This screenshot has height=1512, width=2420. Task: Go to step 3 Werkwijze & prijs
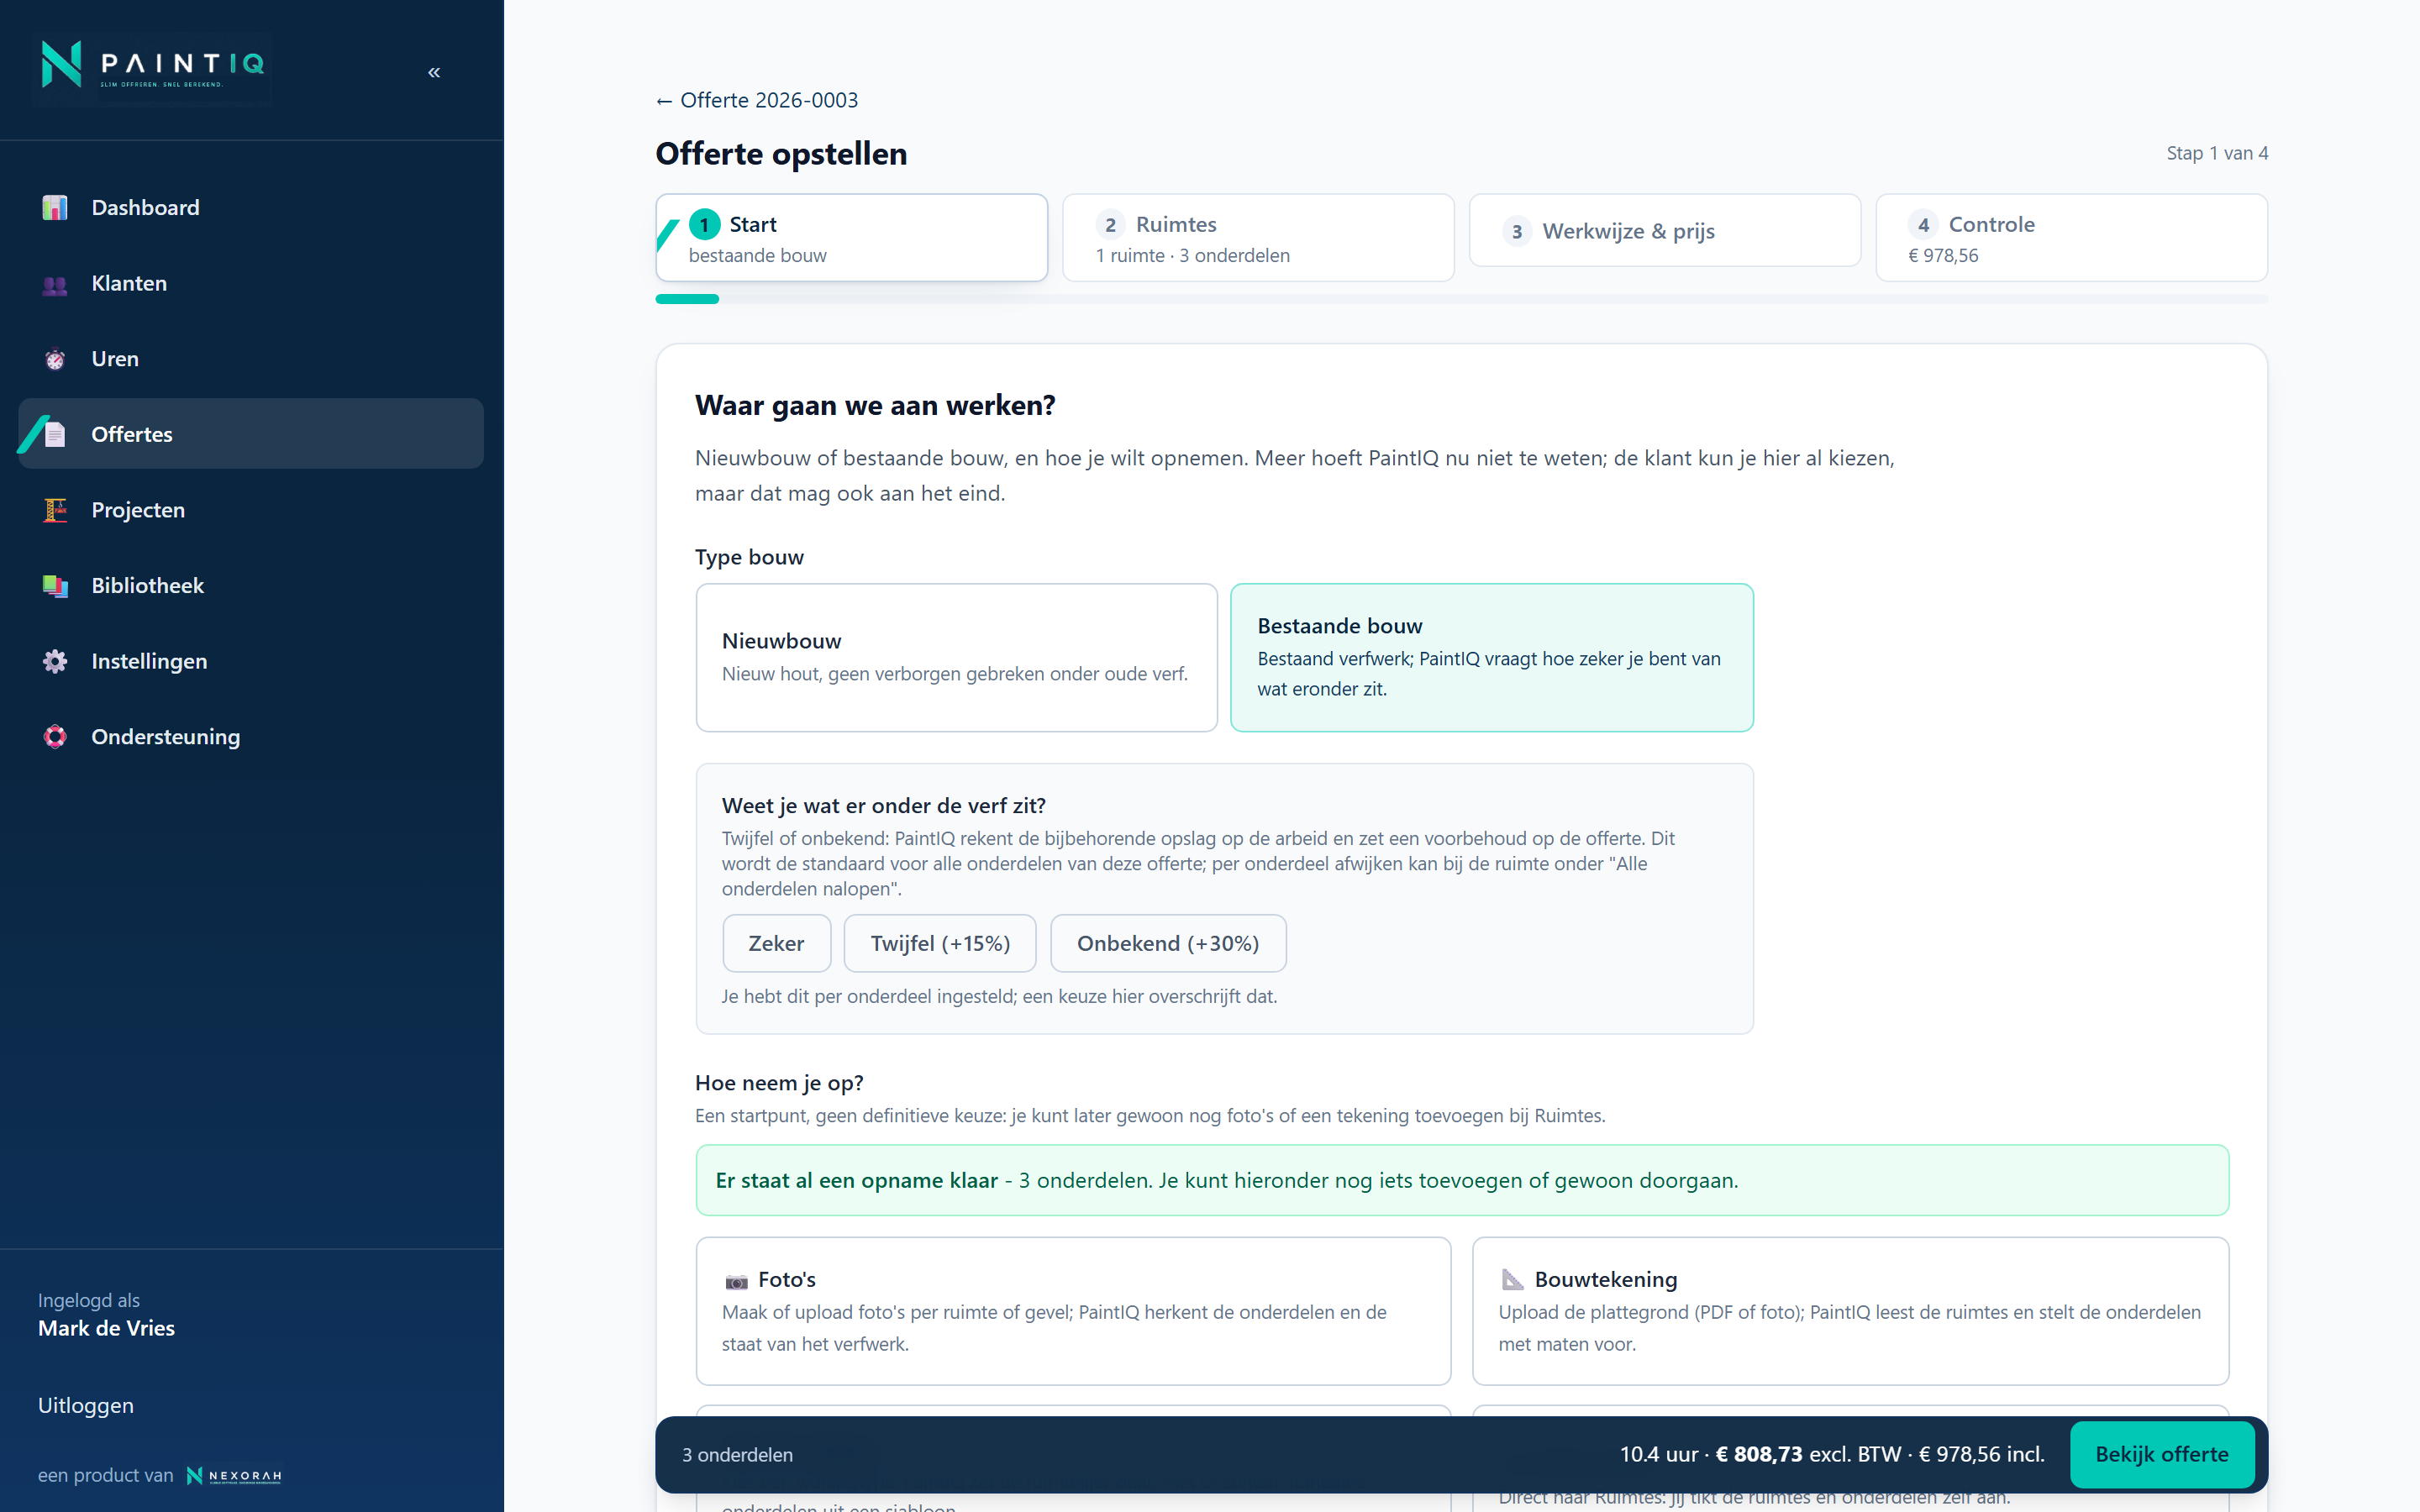(x=1664, y=231)
